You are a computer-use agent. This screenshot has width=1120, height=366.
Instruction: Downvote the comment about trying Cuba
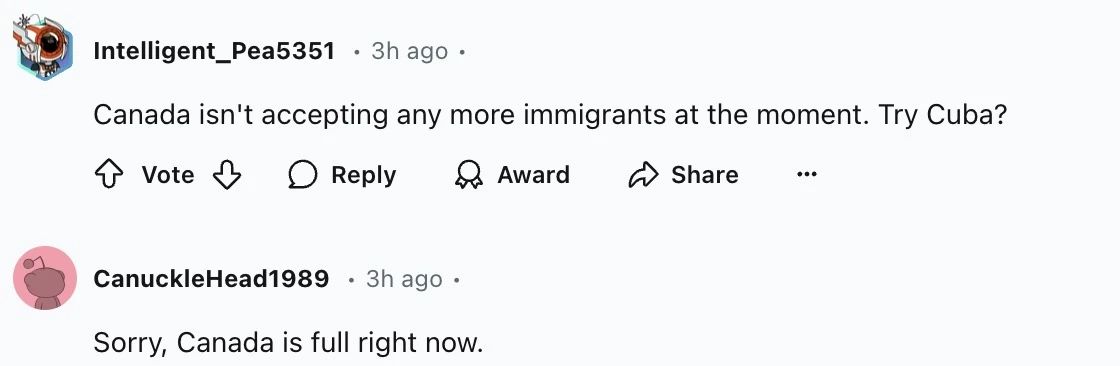[227, 175]
